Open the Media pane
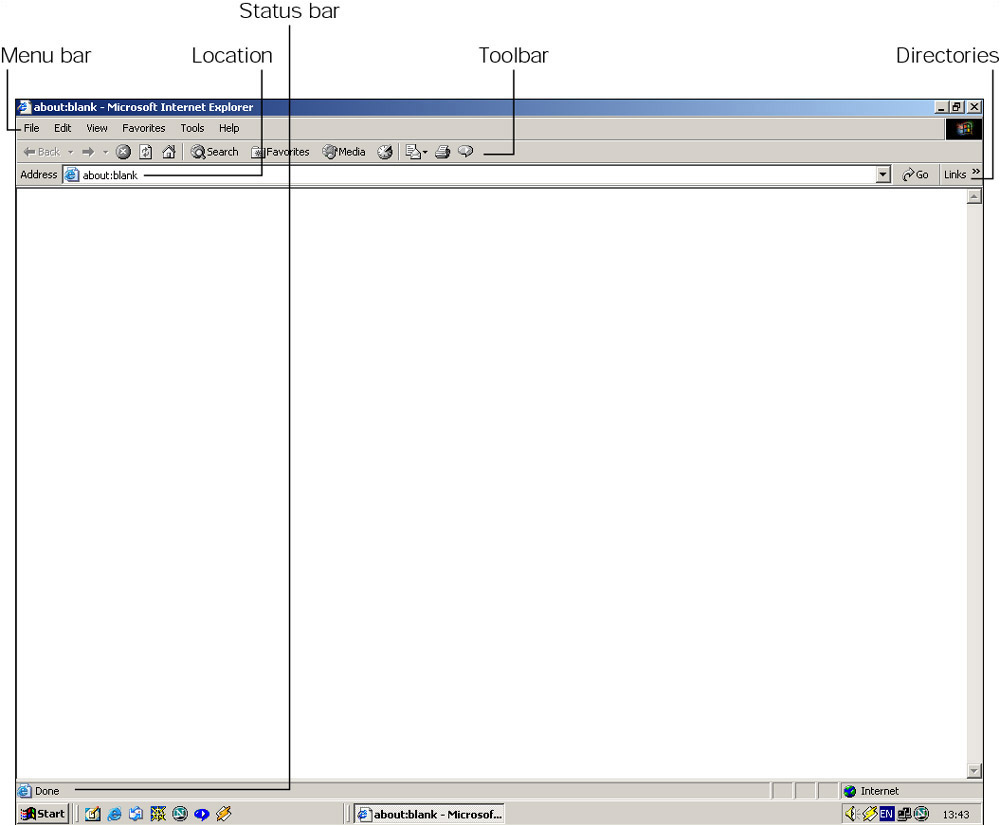This screenshot has width=1000, height=826. click(x=344, y=152)
